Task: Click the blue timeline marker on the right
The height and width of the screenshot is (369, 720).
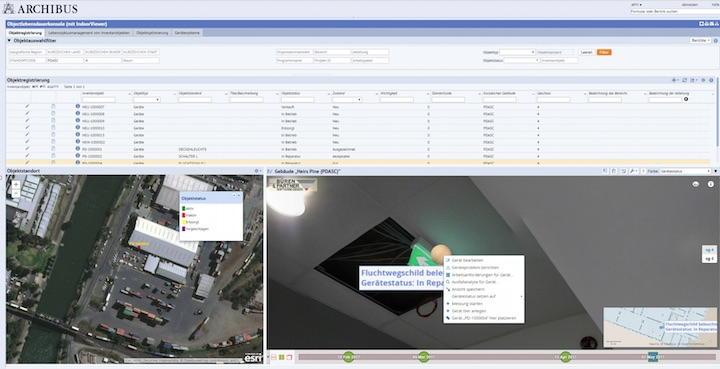Action: (x=652, y=357)
